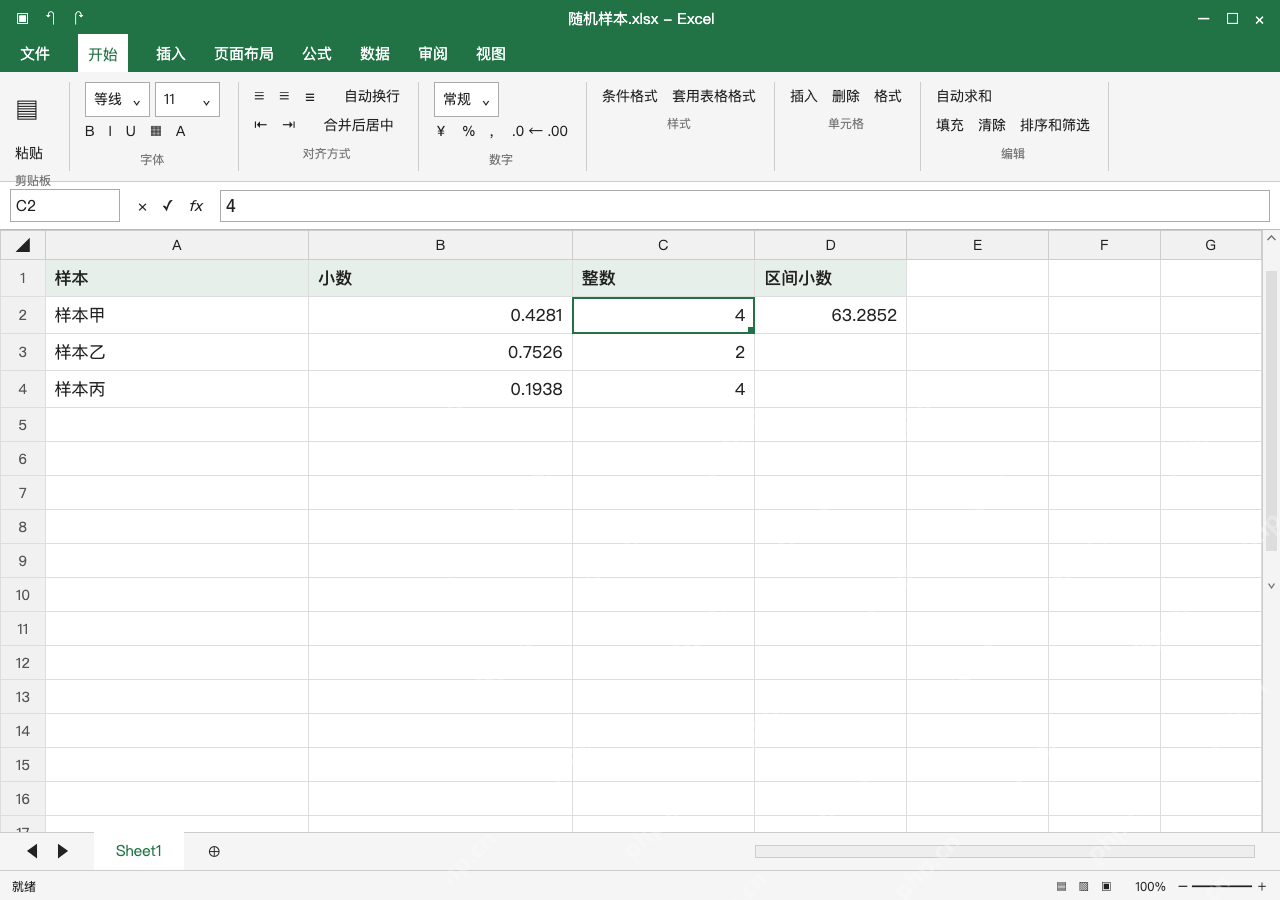Open the 等线 font name dropdown
The width and height of the screenshot is (1280, 900).
(x=117, y=99)
